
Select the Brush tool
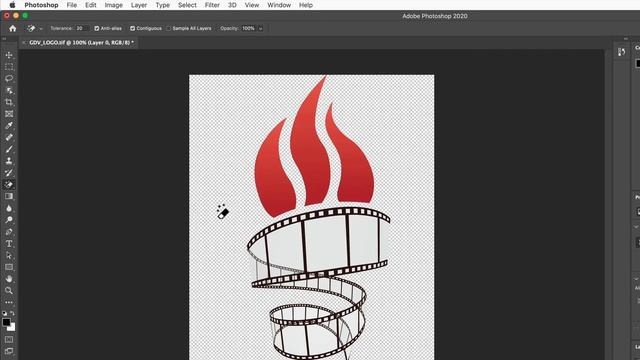(9, 149)
